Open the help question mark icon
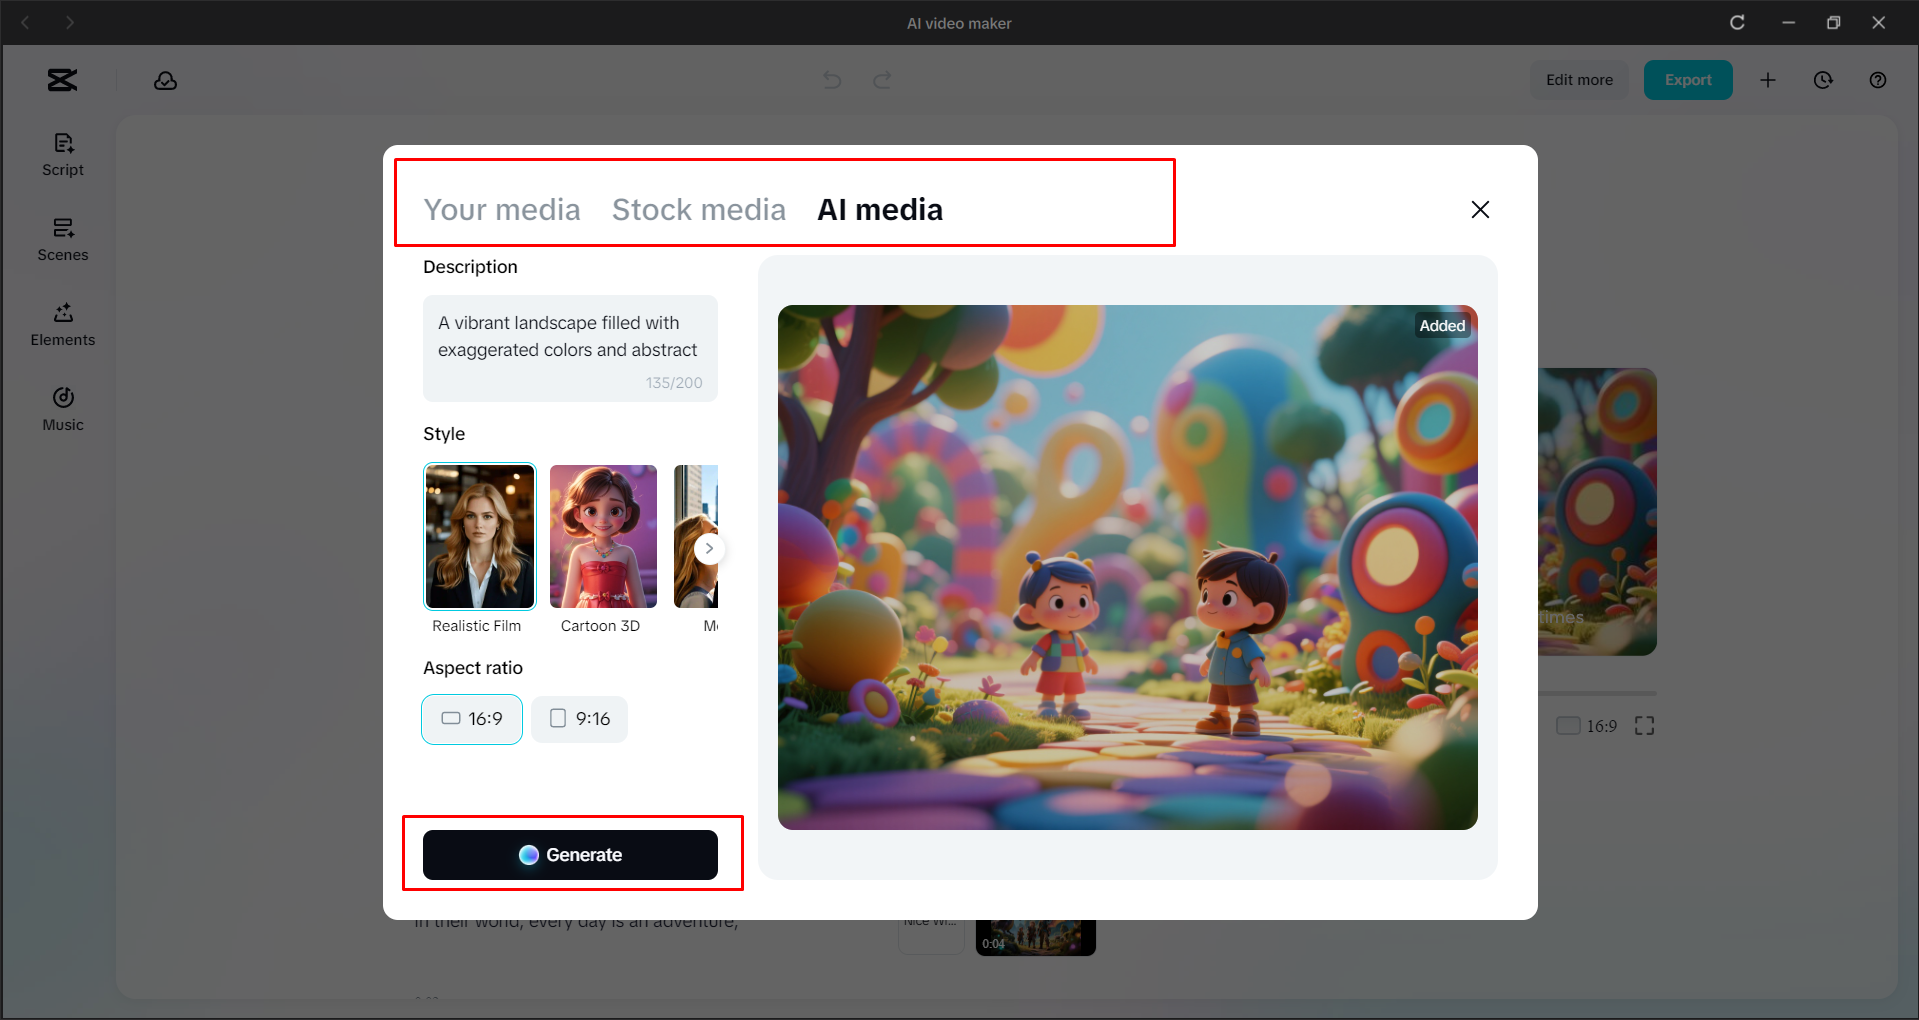 point(1877,80)
